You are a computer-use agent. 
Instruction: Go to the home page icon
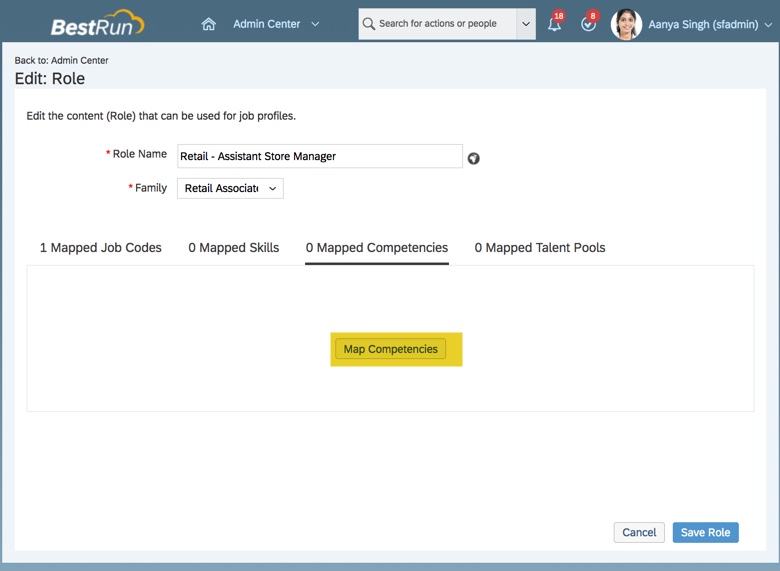pos(208,24)
